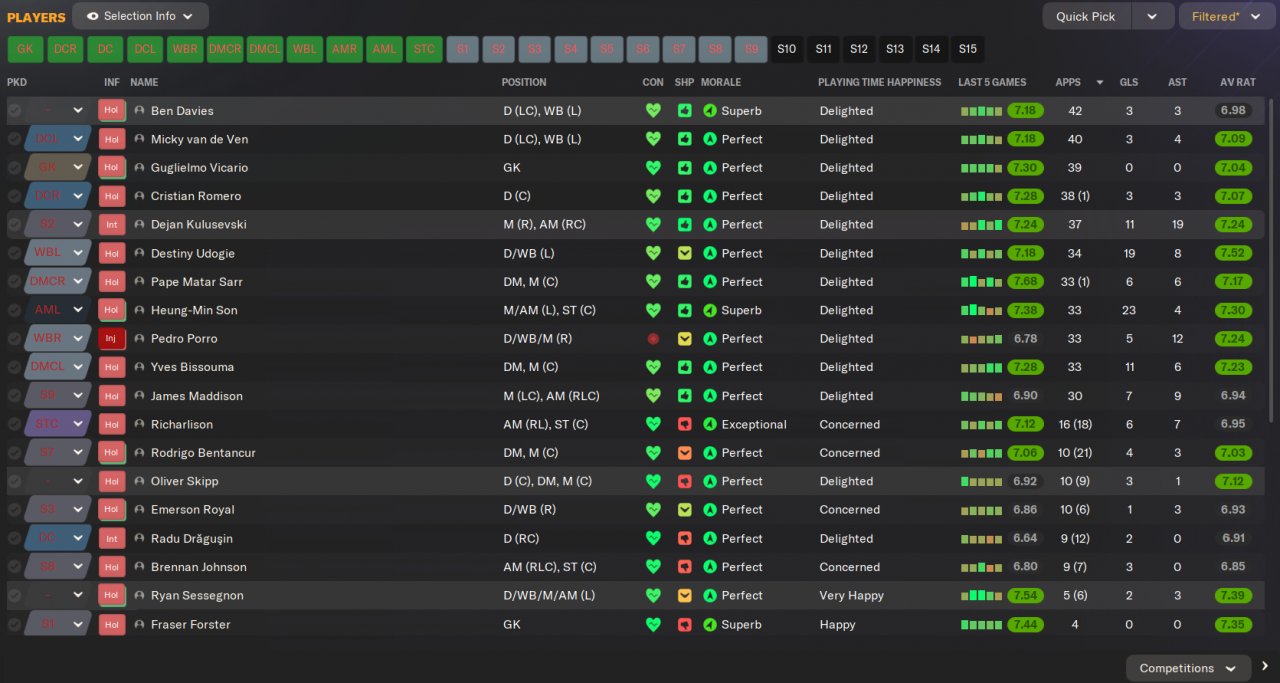This screenshot has height=683, width=1280.
Task: Click Fraser Forster's morale arrow icon
Action: 710,624
